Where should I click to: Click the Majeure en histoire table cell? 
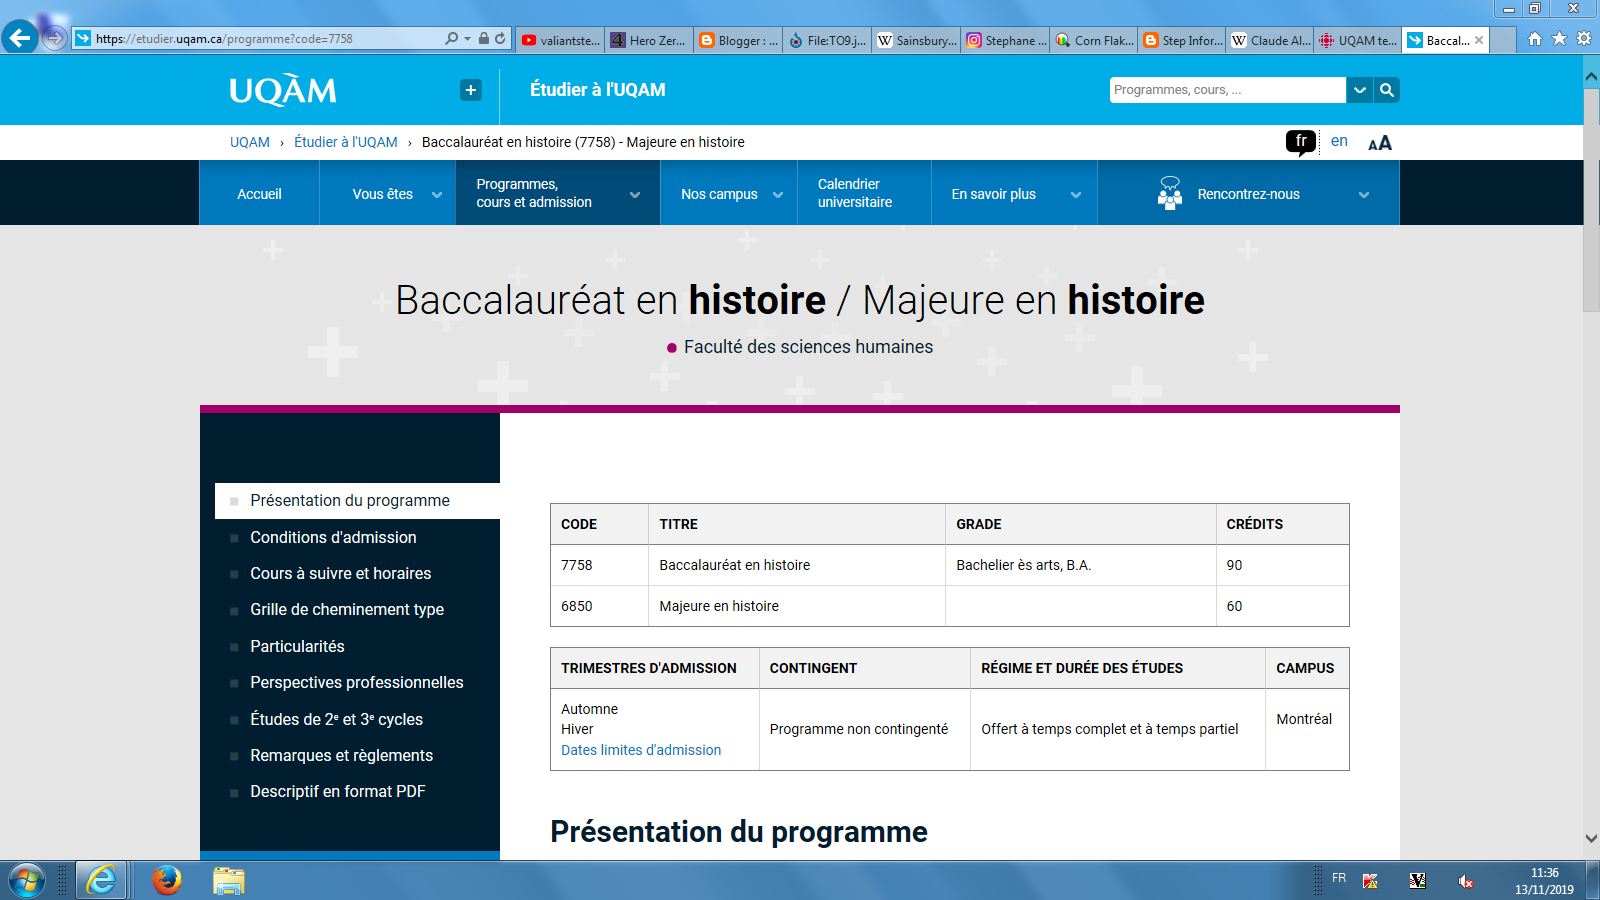[796, 606]
